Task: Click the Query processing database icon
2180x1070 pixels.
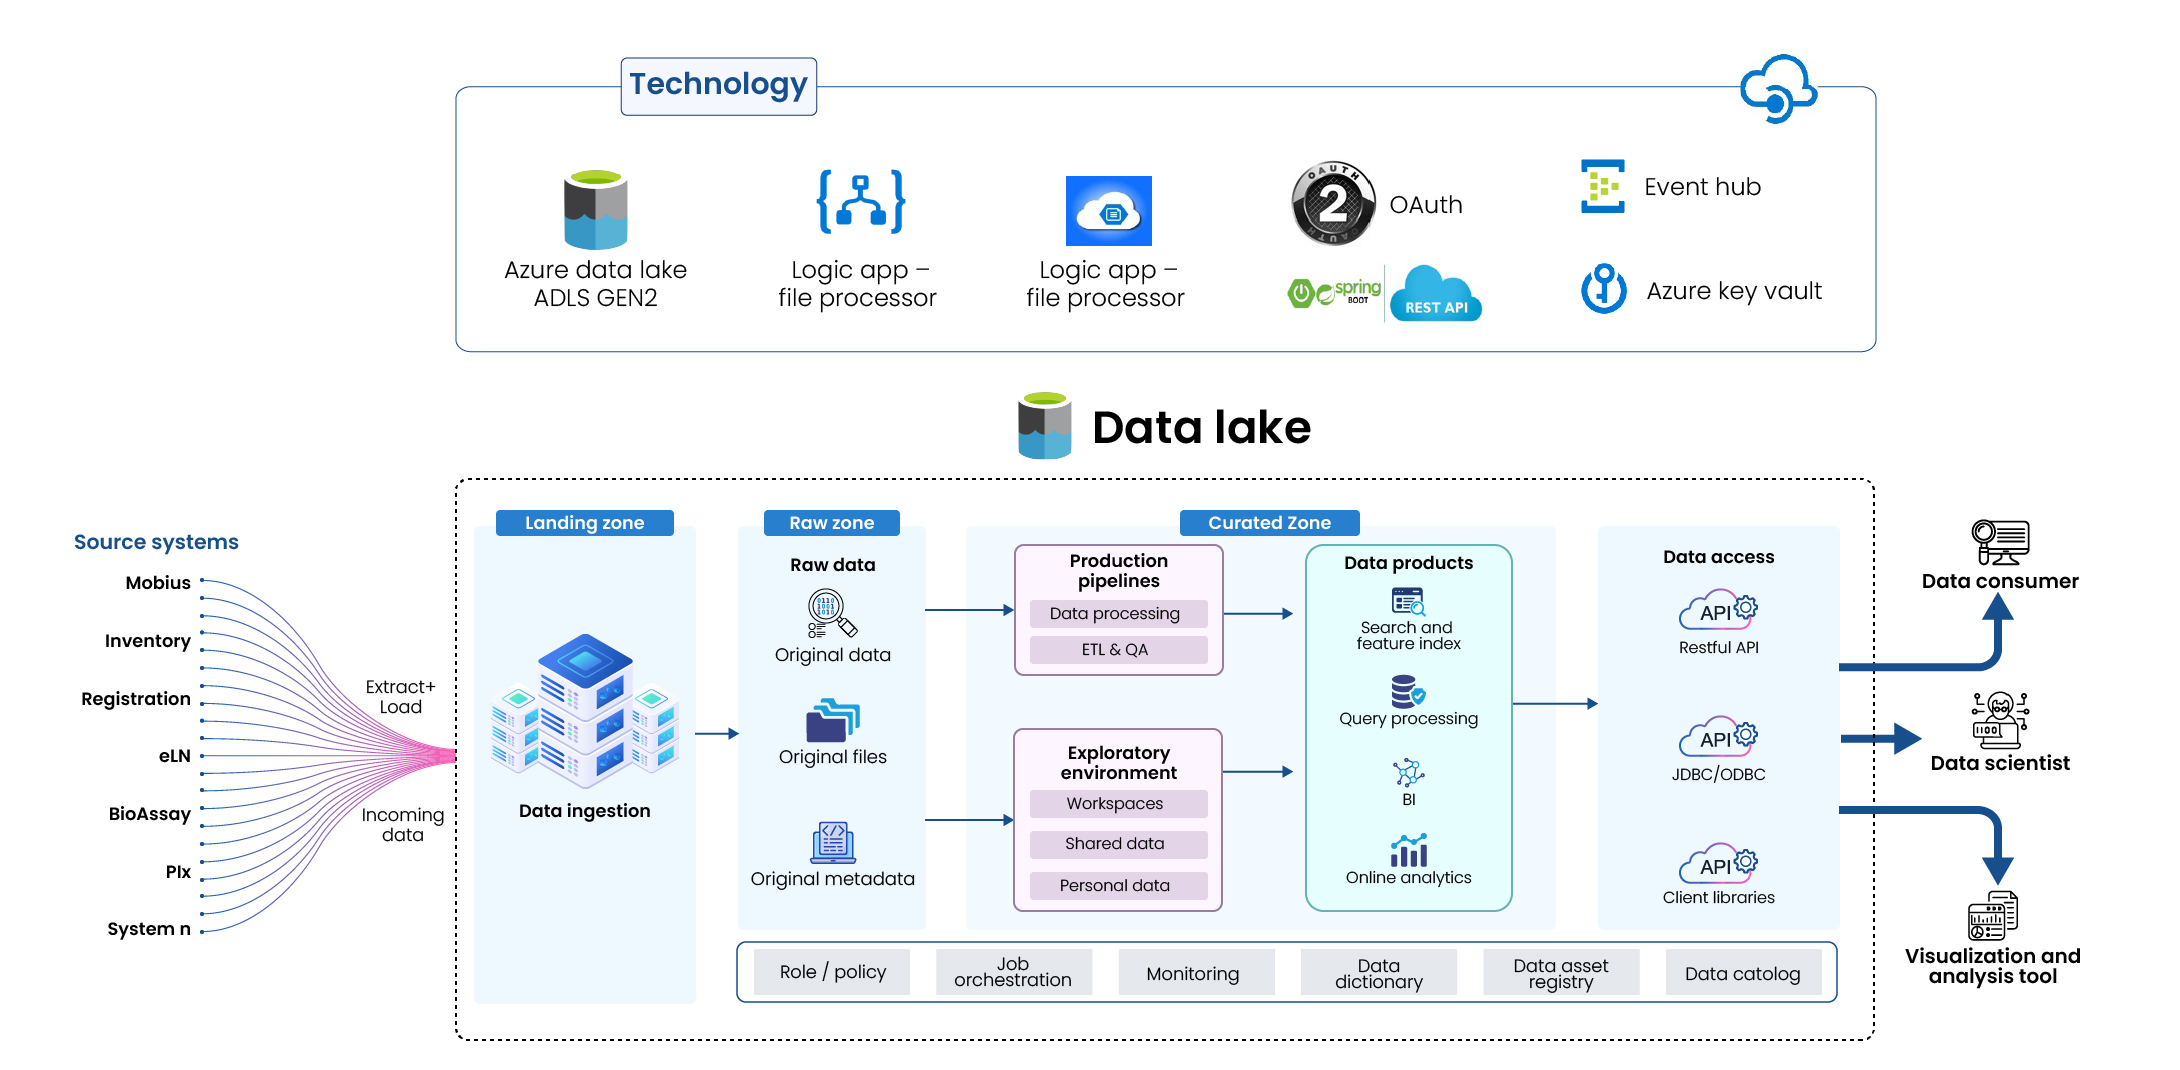Action: tap(1408, 691)
